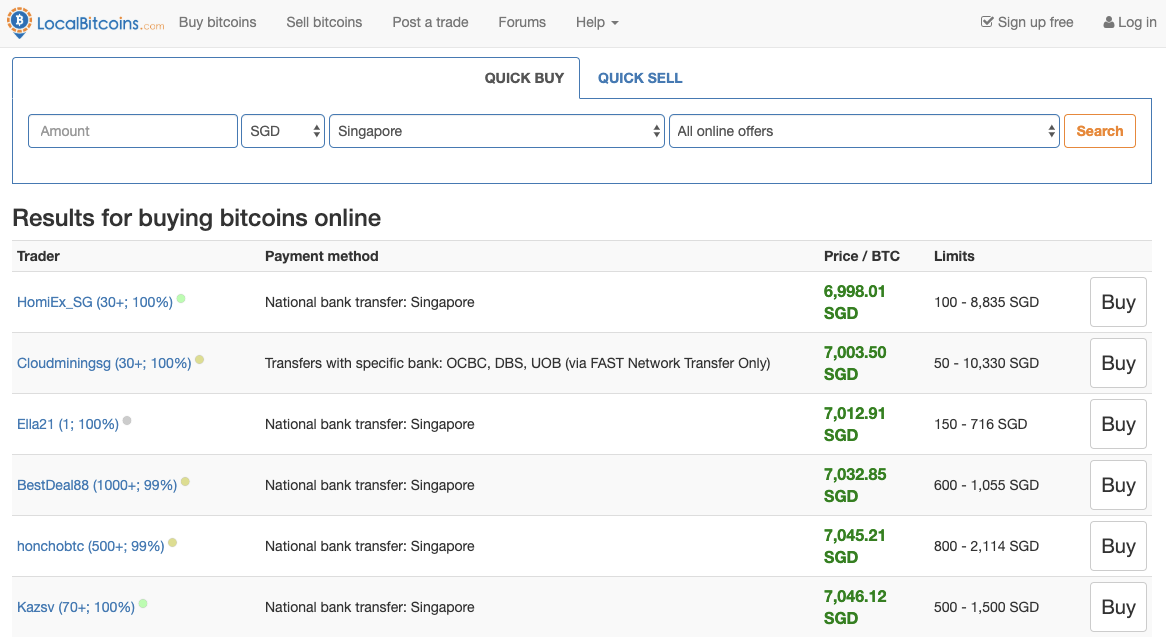
Task: Click HomiEx_SG online status dot
Action: [181, 299]
